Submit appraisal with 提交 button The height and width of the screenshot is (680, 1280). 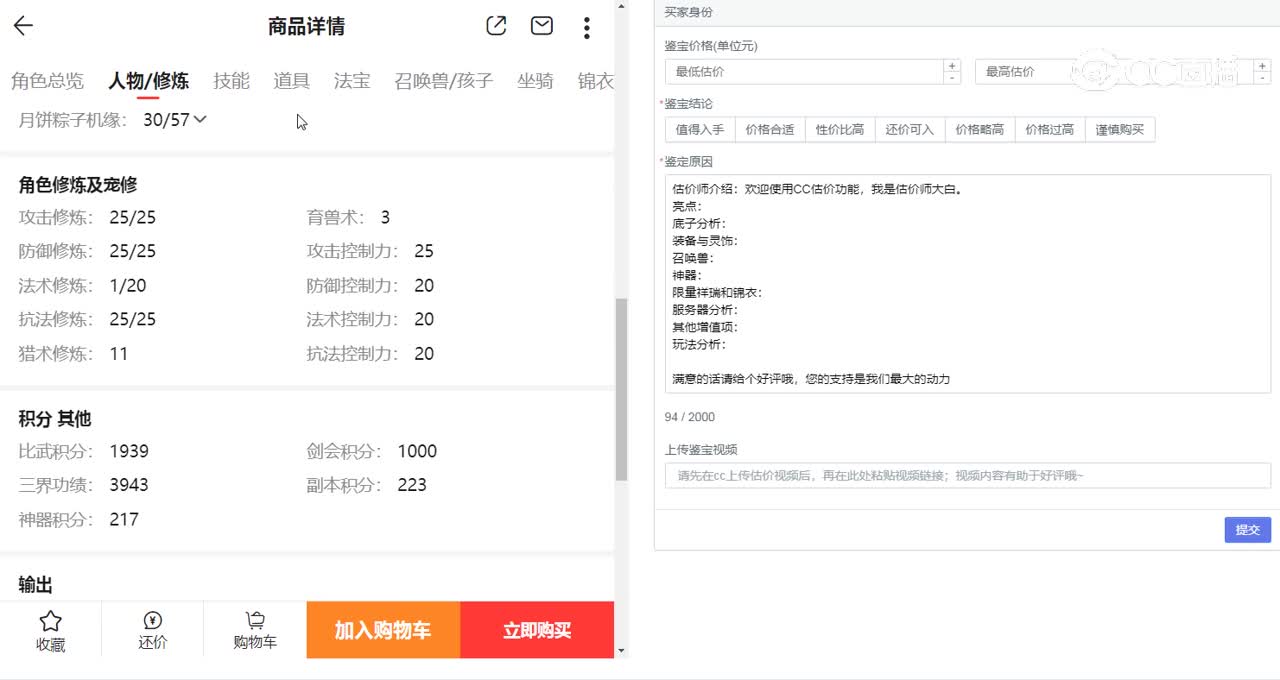1247,530
